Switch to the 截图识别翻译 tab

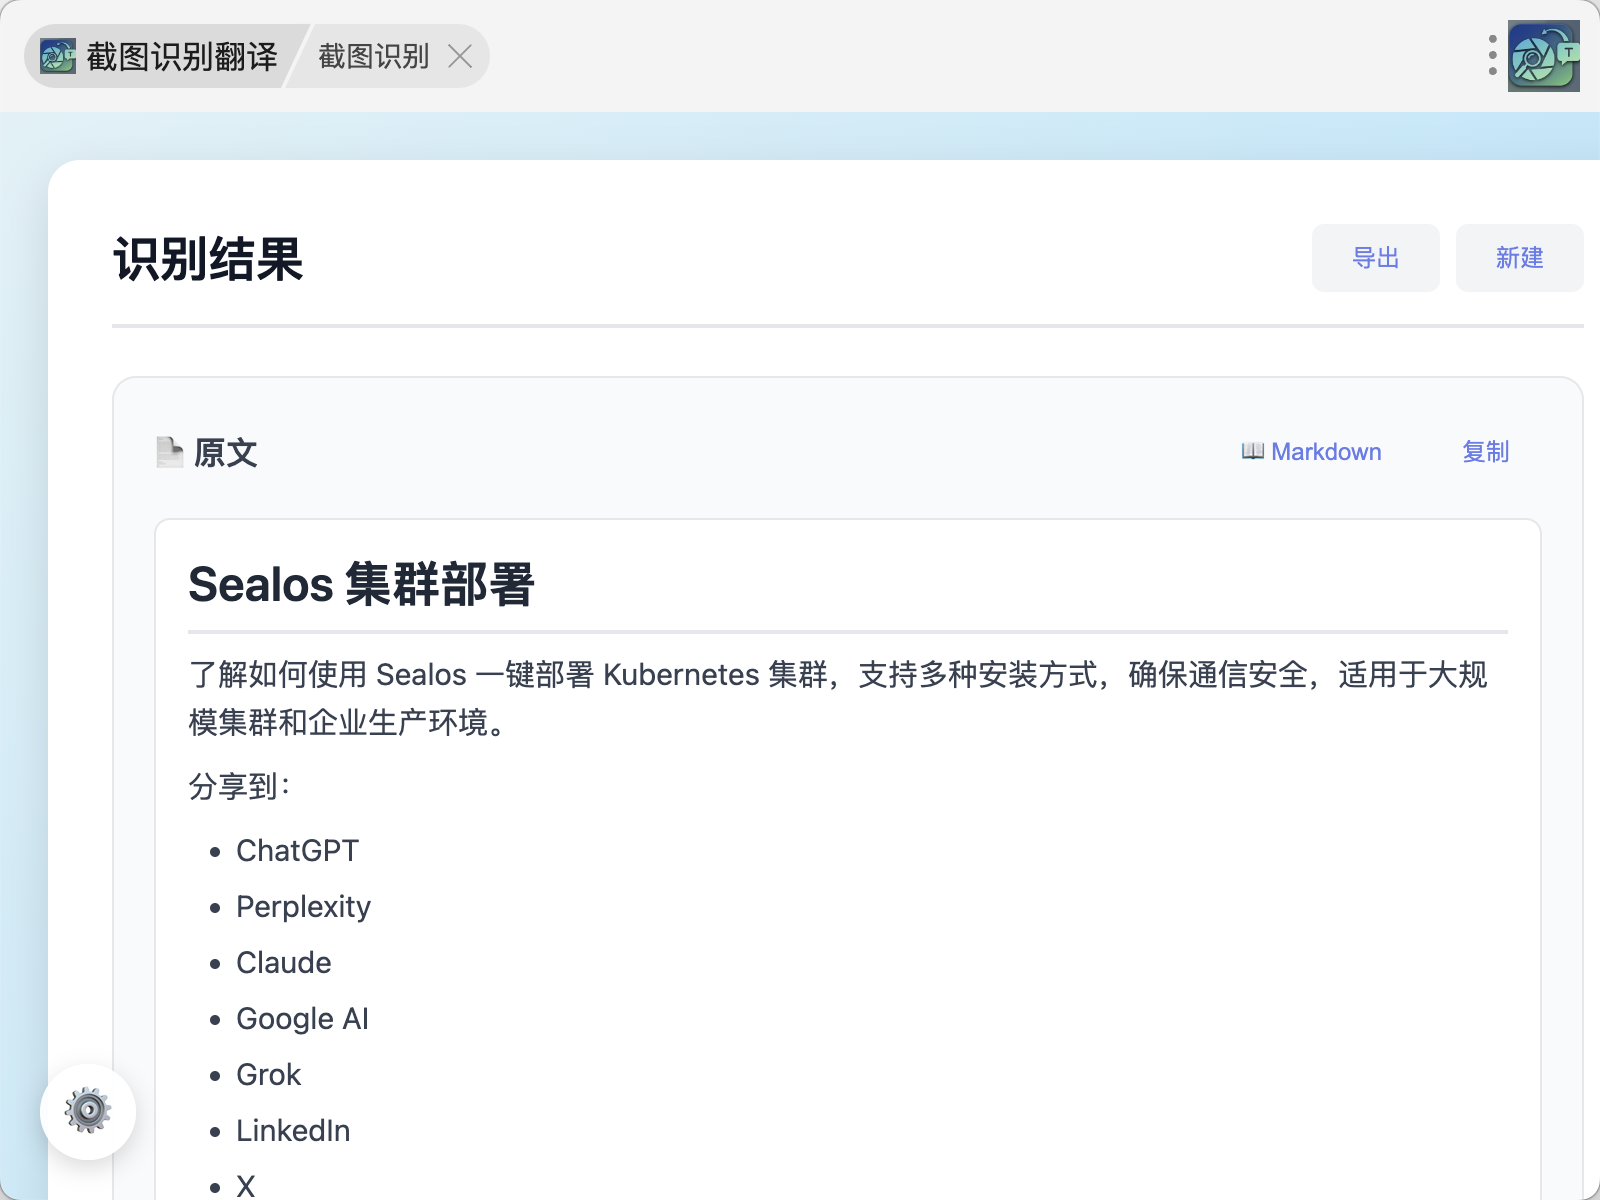pos(180,56)
